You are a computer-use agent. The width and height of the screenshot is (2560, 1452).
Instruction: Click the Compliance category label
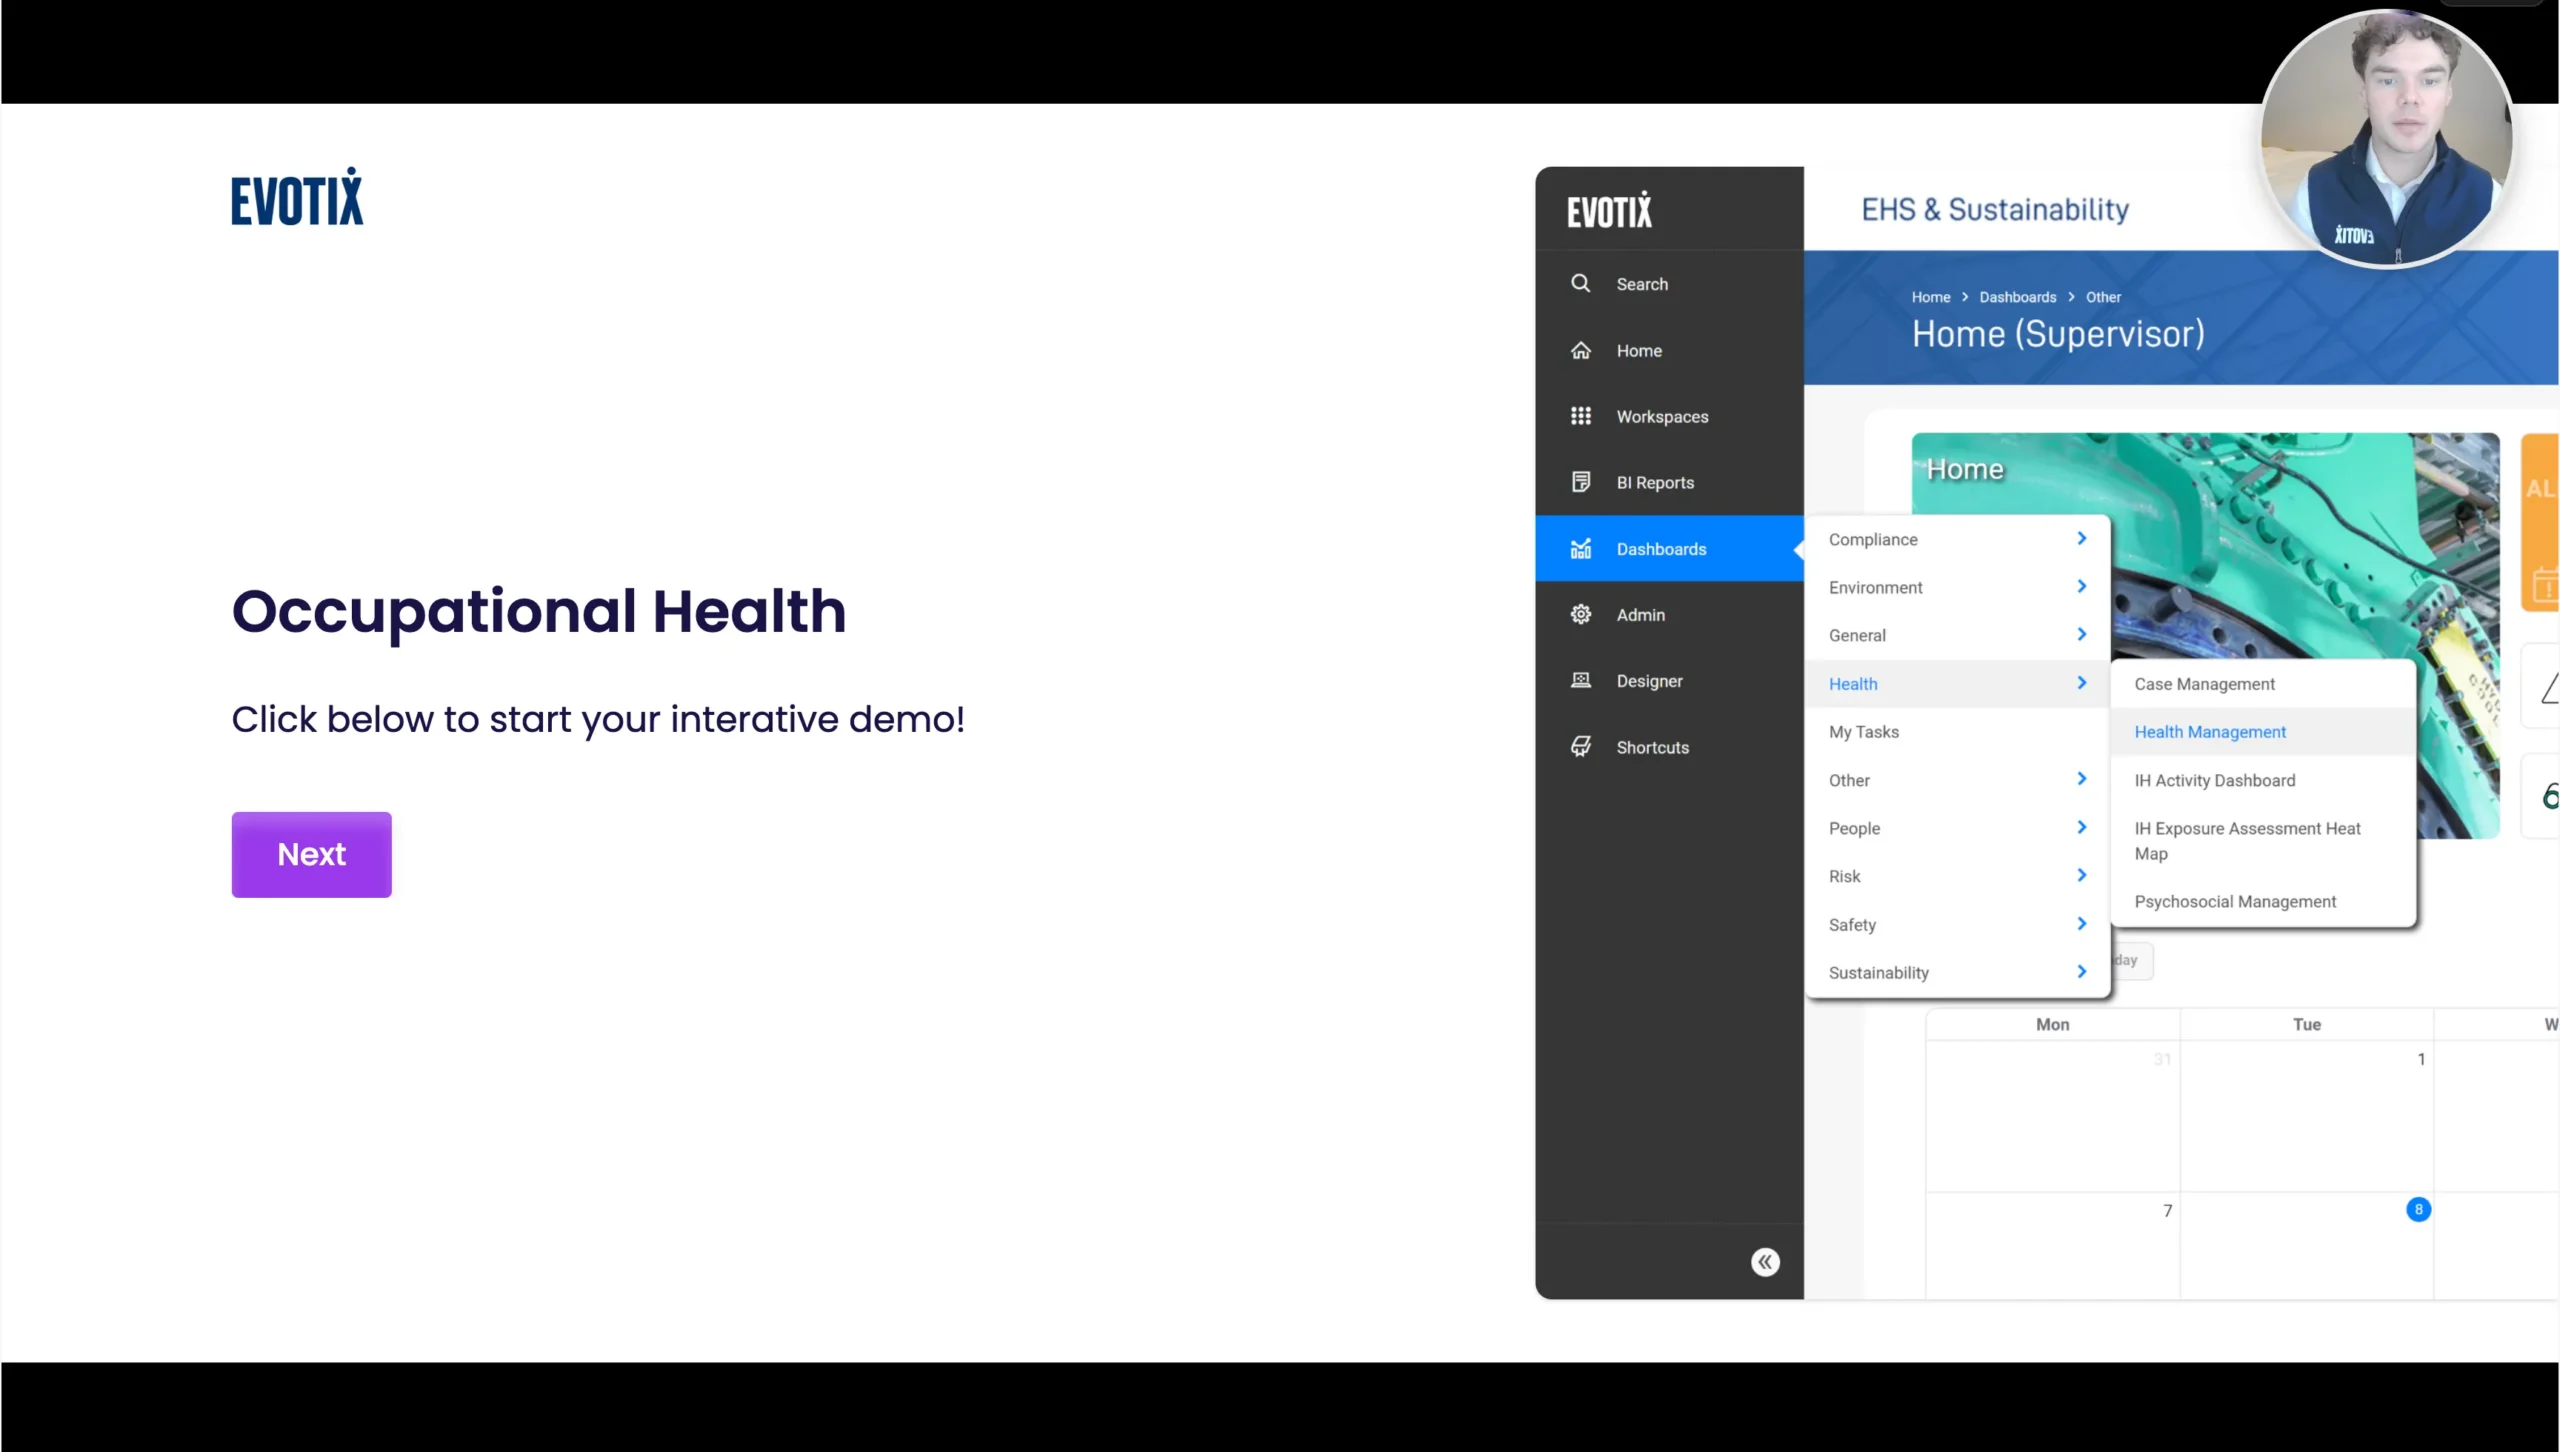(x=1873, y=539)
